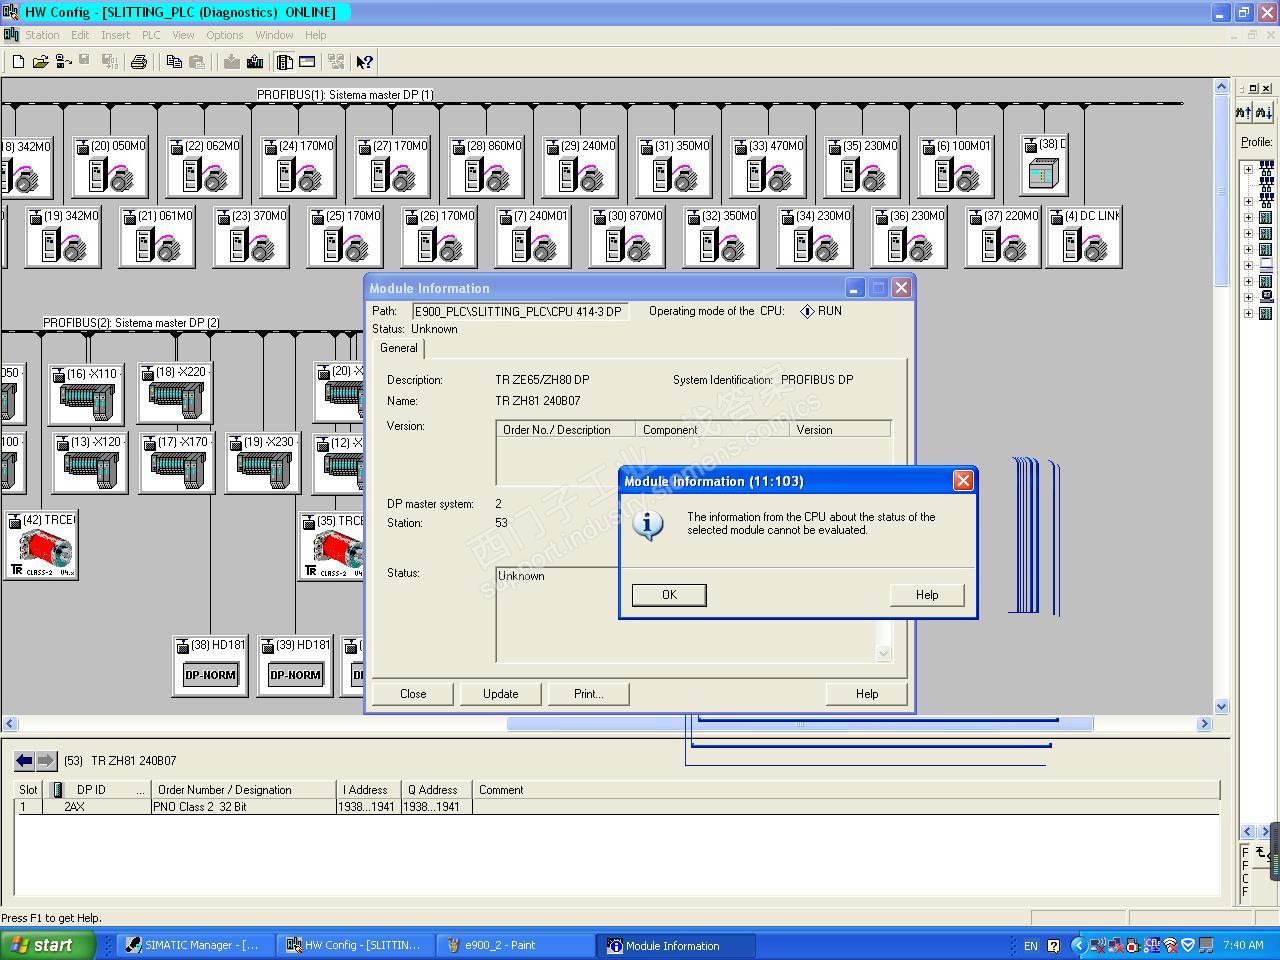Click the PNO Class 2 32 Bit cell
Screen dimensions: 1280x960
click(243, 807)
